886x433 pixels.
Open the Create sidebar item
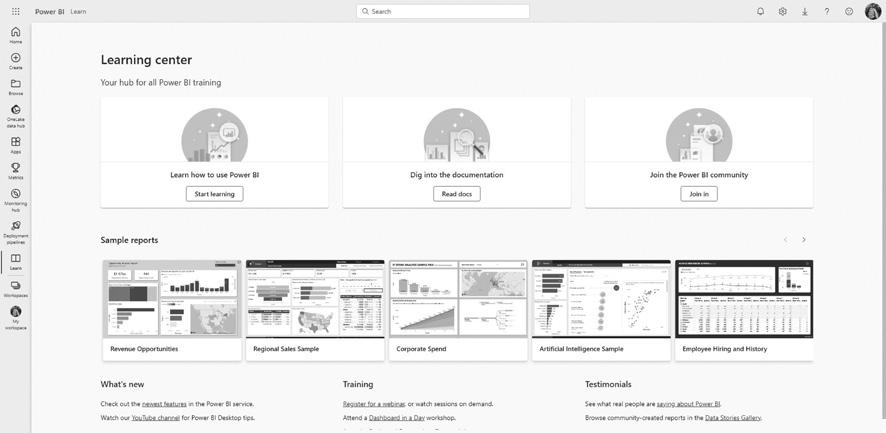click(15, 61)
